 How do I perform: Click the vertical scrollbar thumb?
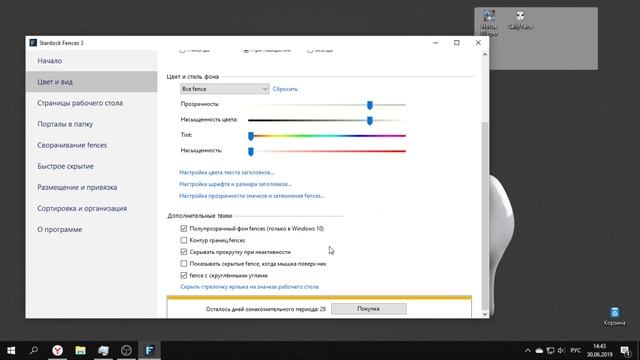[485, 216]
